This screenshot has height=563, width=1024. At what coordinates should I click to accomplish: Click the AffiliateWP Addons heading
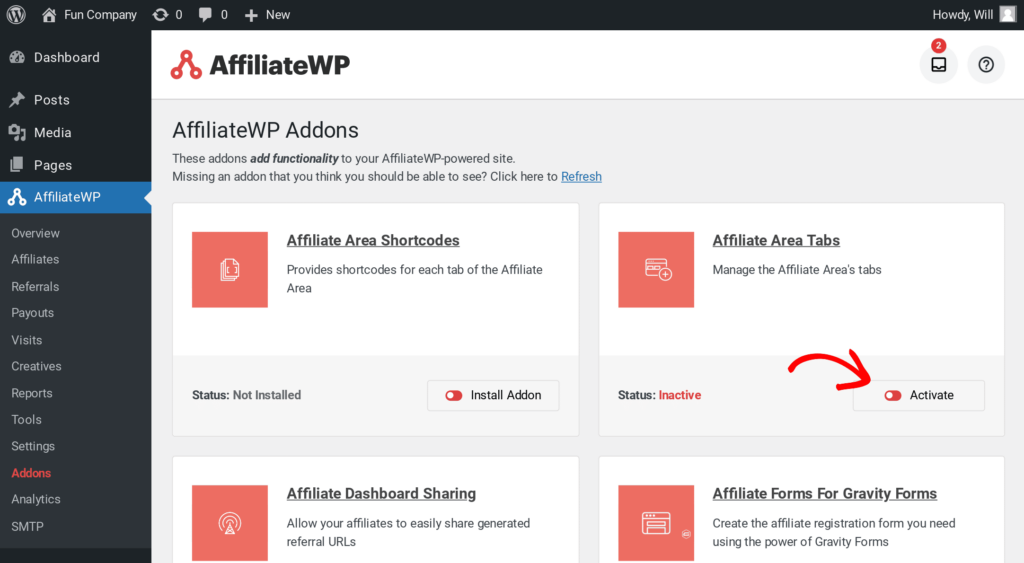pos(266,130)
